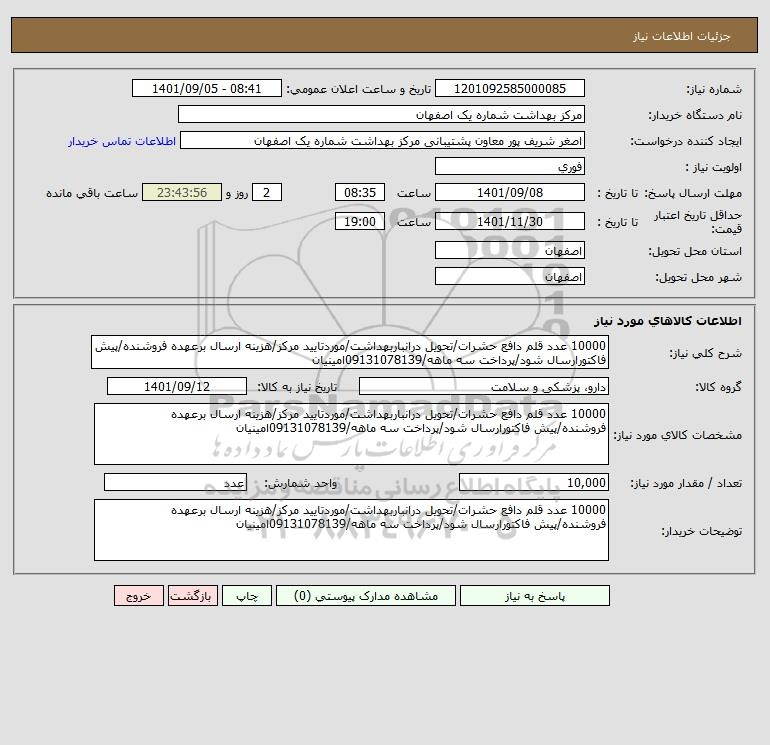Click the price validity date 1401/11/30
This screenshot has height=745, width=770.
[510, 221]
